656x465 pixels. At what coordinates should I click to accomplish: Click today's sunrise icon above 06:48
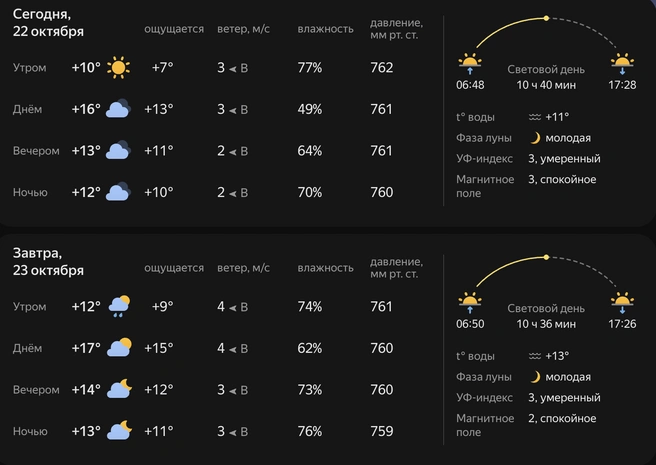[468, 64]
